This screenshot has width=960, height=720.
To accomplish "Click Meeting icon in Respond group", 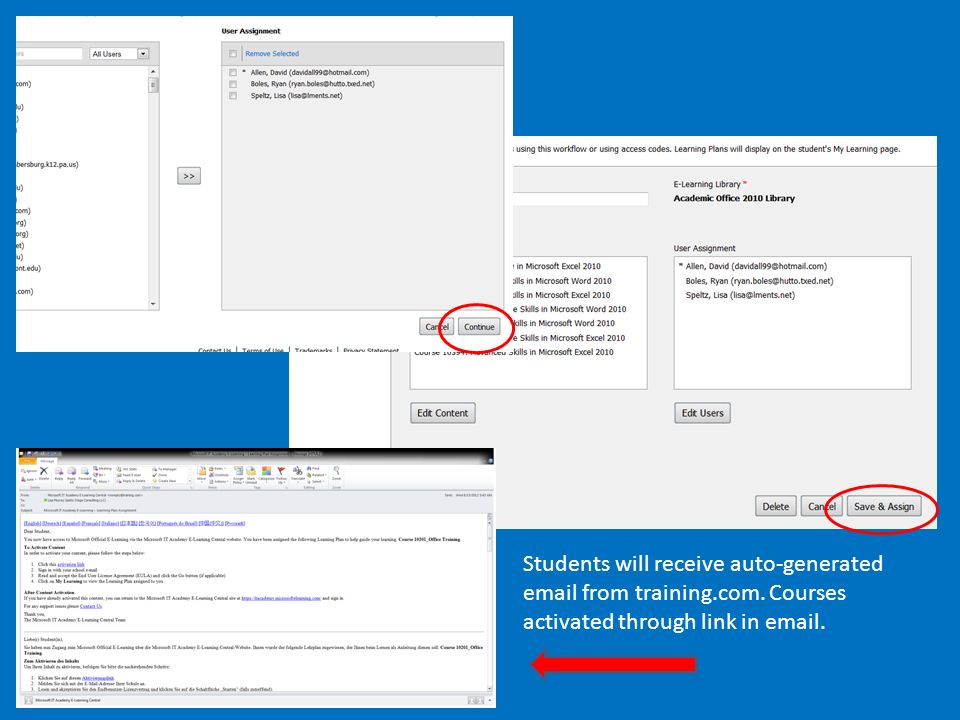I will (102, 468).
